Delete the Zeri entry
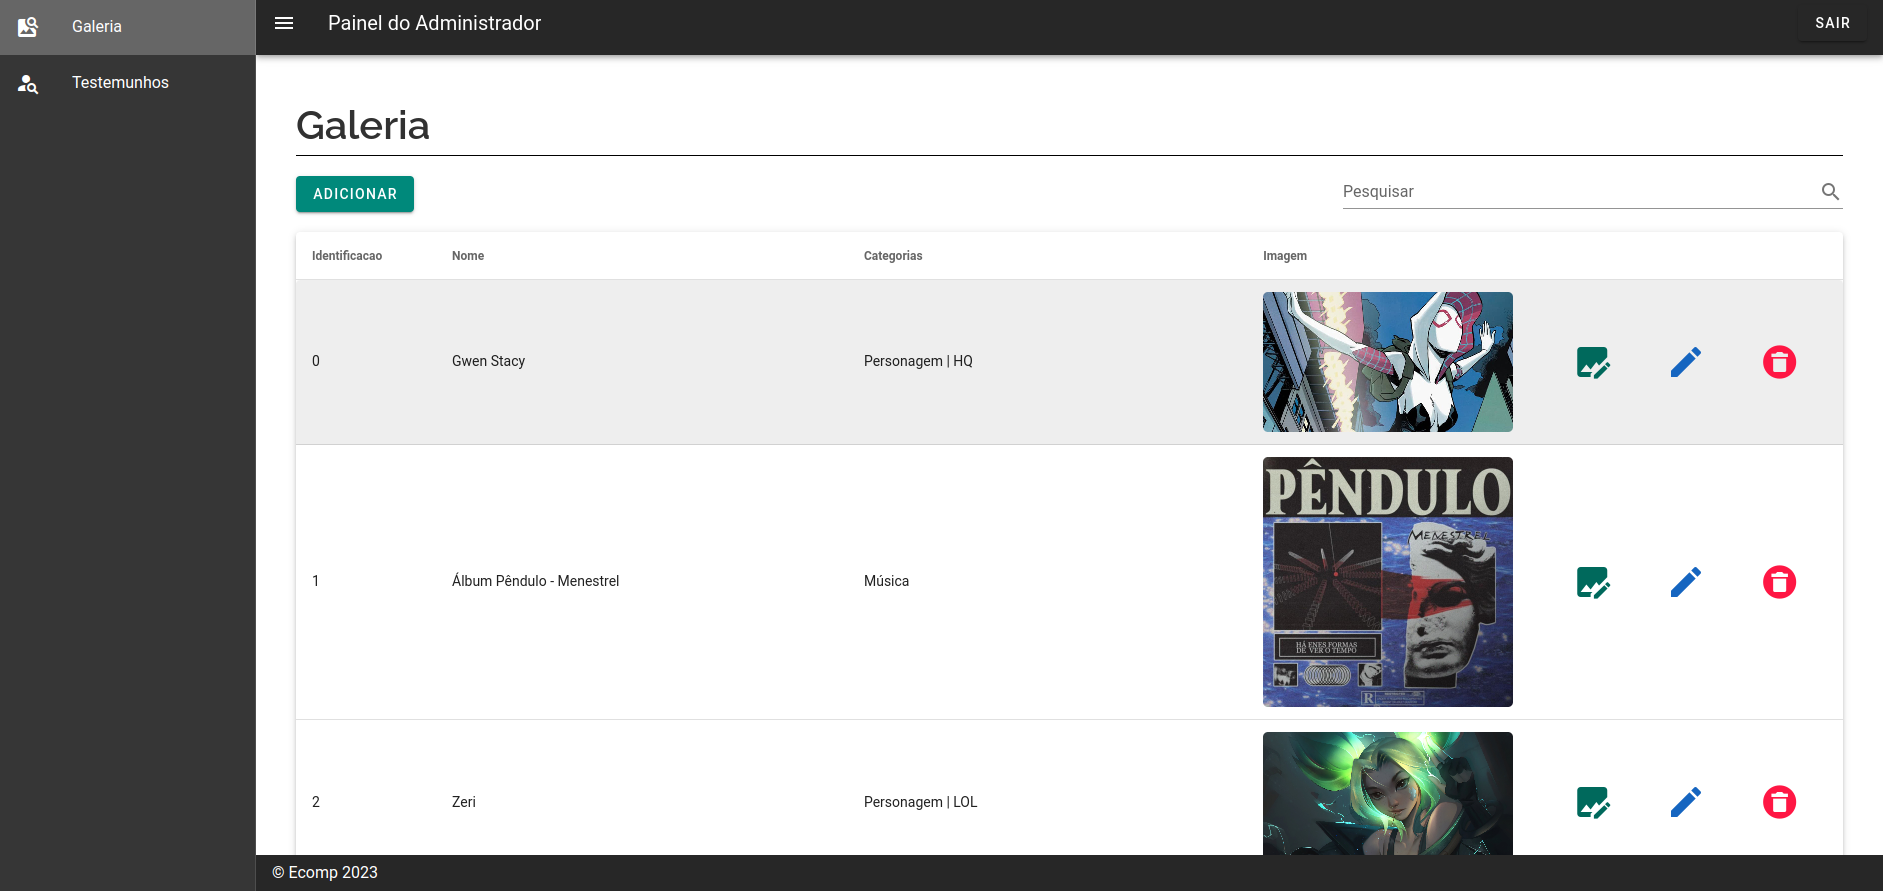Screen dimensions: 1883x891 click(1779, 802)
